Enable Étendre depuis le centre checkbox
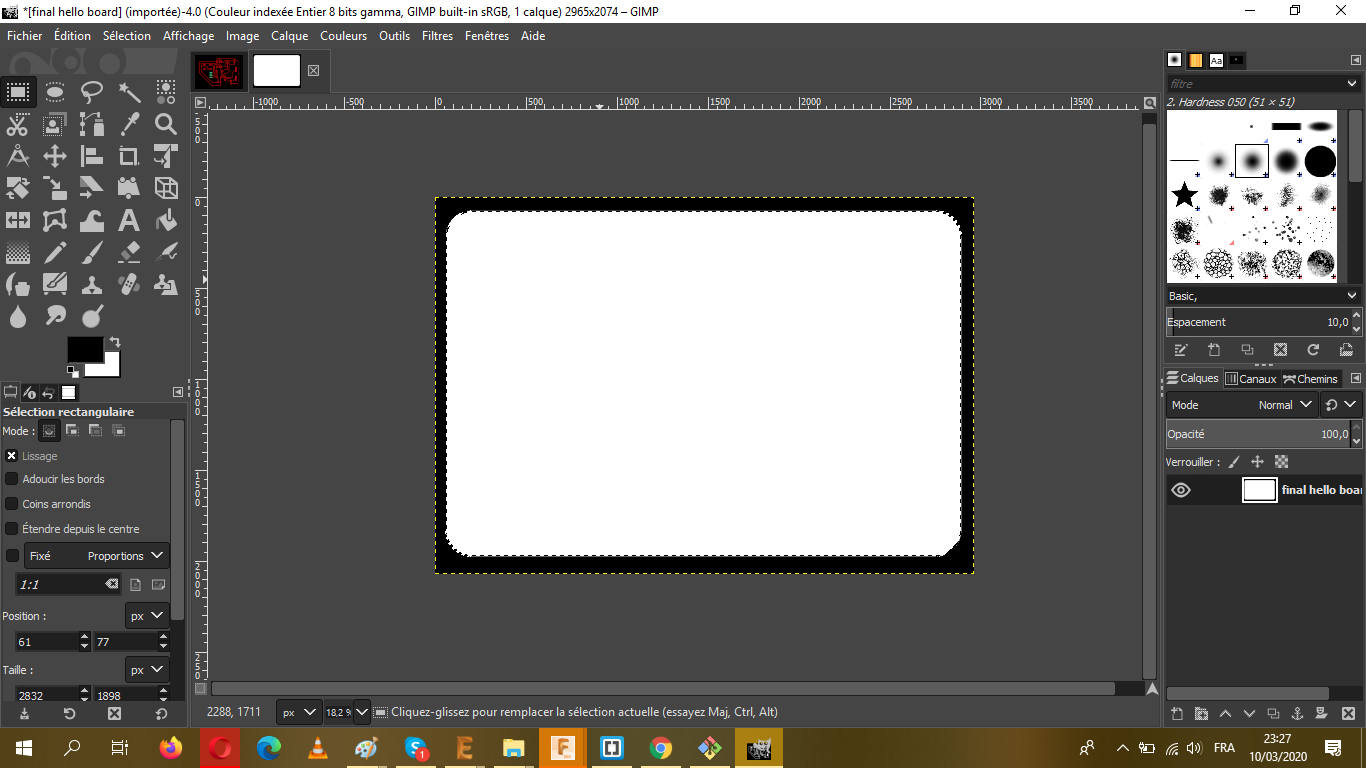This screenshot has height=768, width=1366. tap(12, 529)
